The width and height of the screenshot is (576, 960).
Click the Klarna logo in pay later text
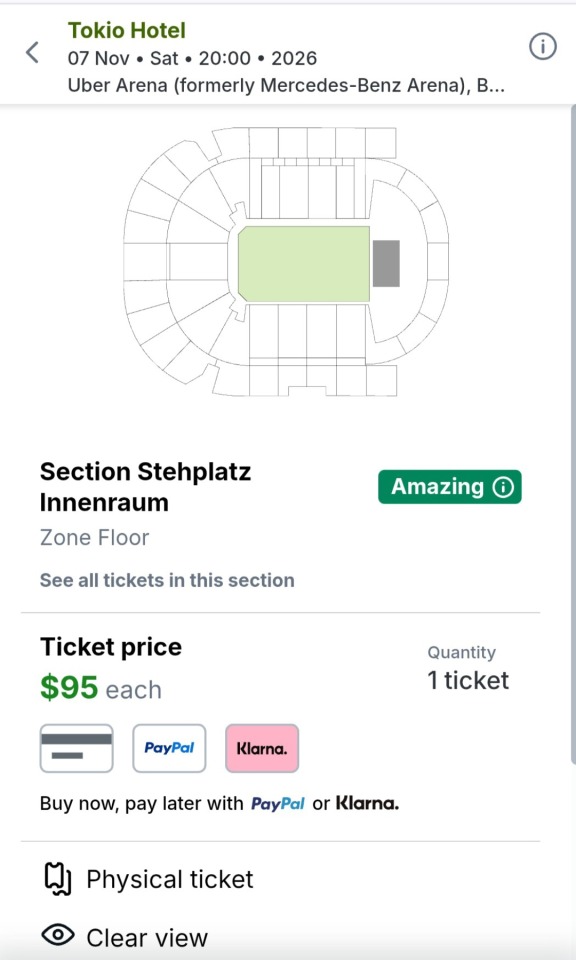(367, 803)
